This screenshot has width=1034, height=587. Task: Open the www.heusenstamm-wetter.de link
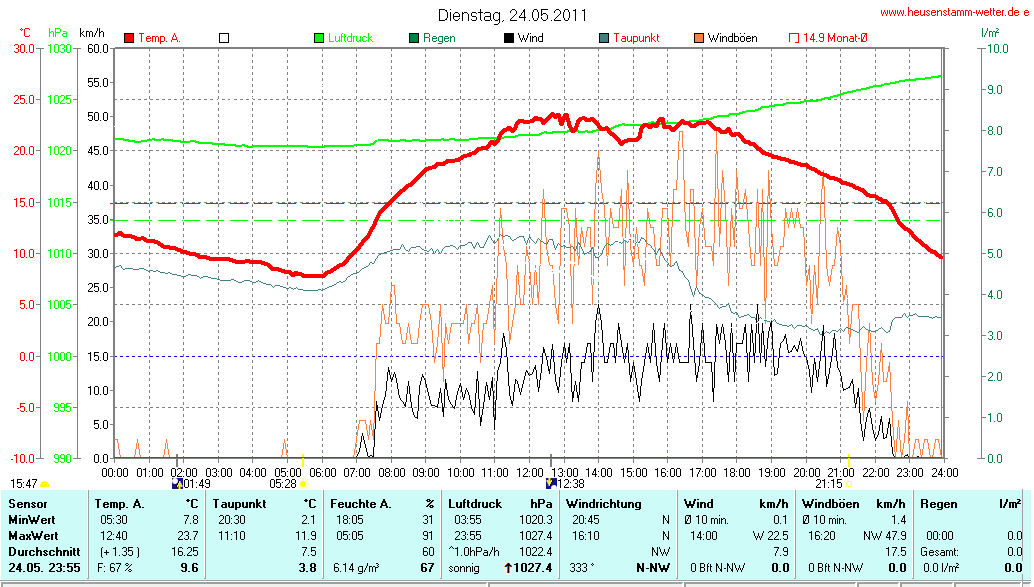click(x=954, y=12)
